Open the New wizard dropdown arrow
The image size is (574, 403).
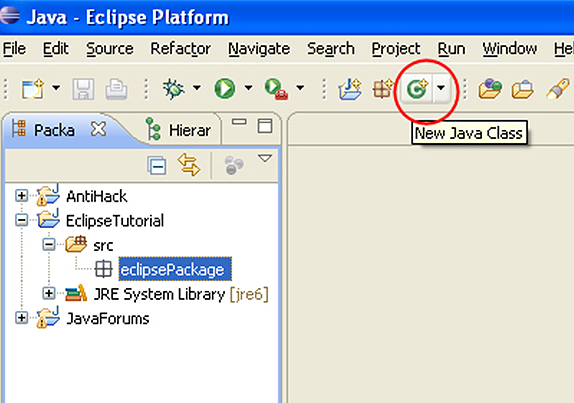(x=56, y=88)
